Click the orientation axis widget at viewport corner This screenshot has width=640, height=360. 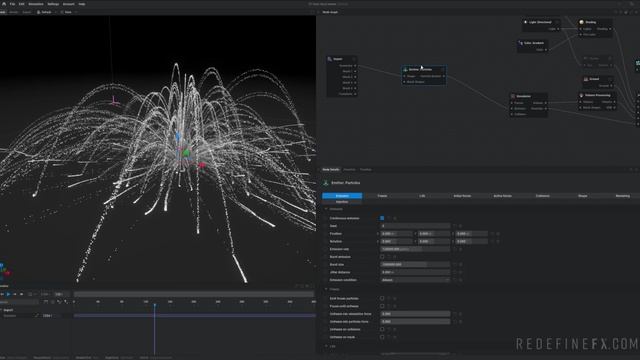coord(4,271)
